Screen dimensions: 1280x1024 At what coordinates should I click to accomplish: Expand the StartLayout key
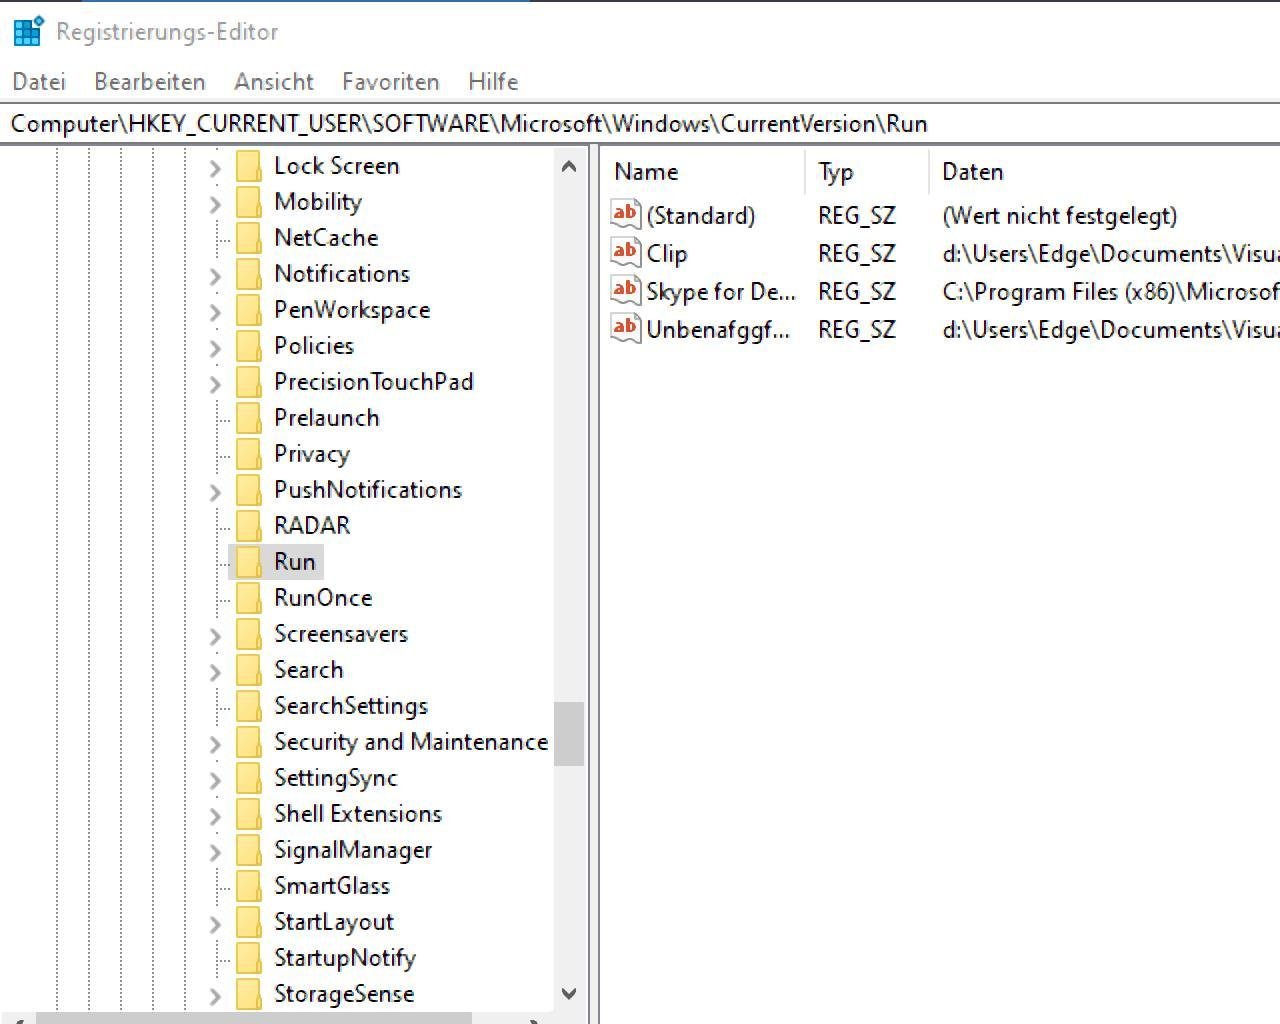click(215, 924)
